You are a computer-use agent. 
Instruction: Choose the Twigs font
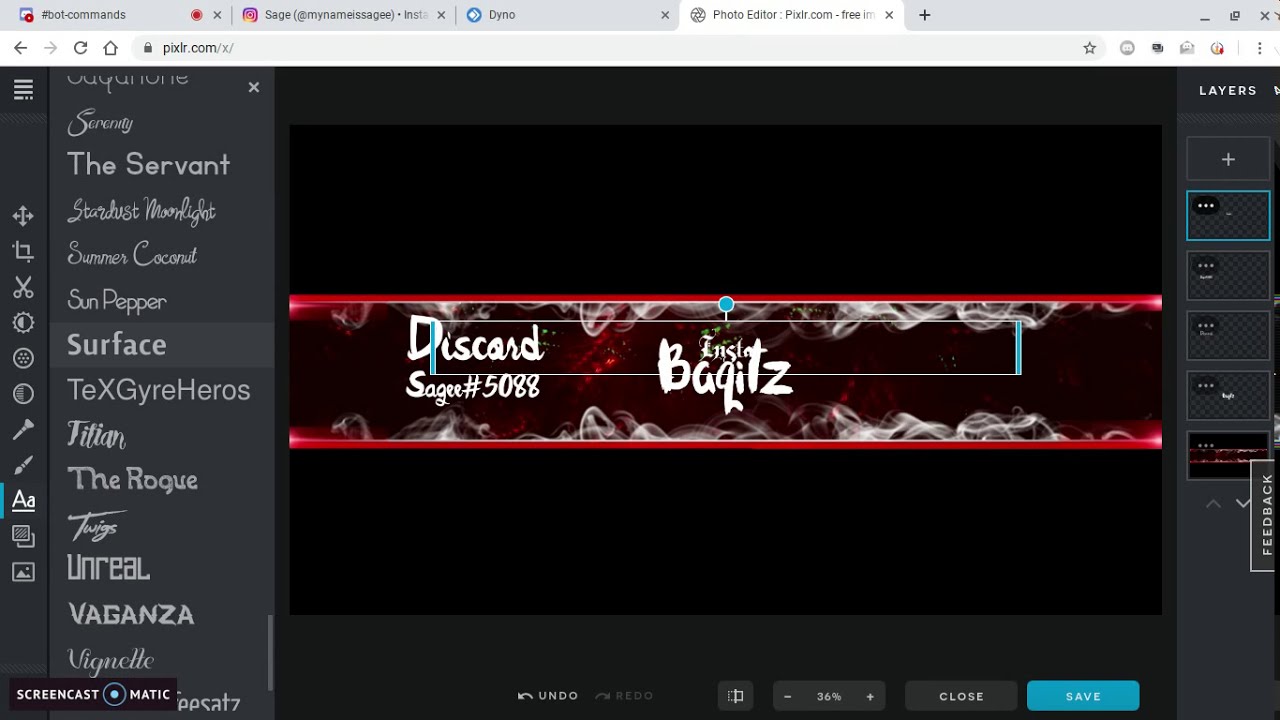(97, 525)
